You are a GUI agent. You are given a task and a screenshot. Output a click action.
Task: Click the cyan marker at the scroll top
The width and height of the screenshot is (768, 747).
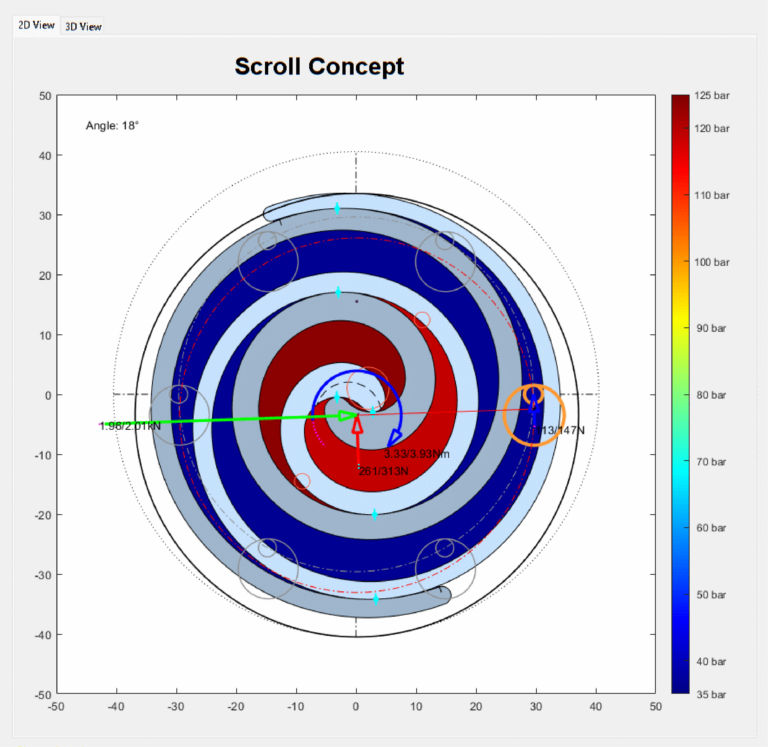[337, 209]
